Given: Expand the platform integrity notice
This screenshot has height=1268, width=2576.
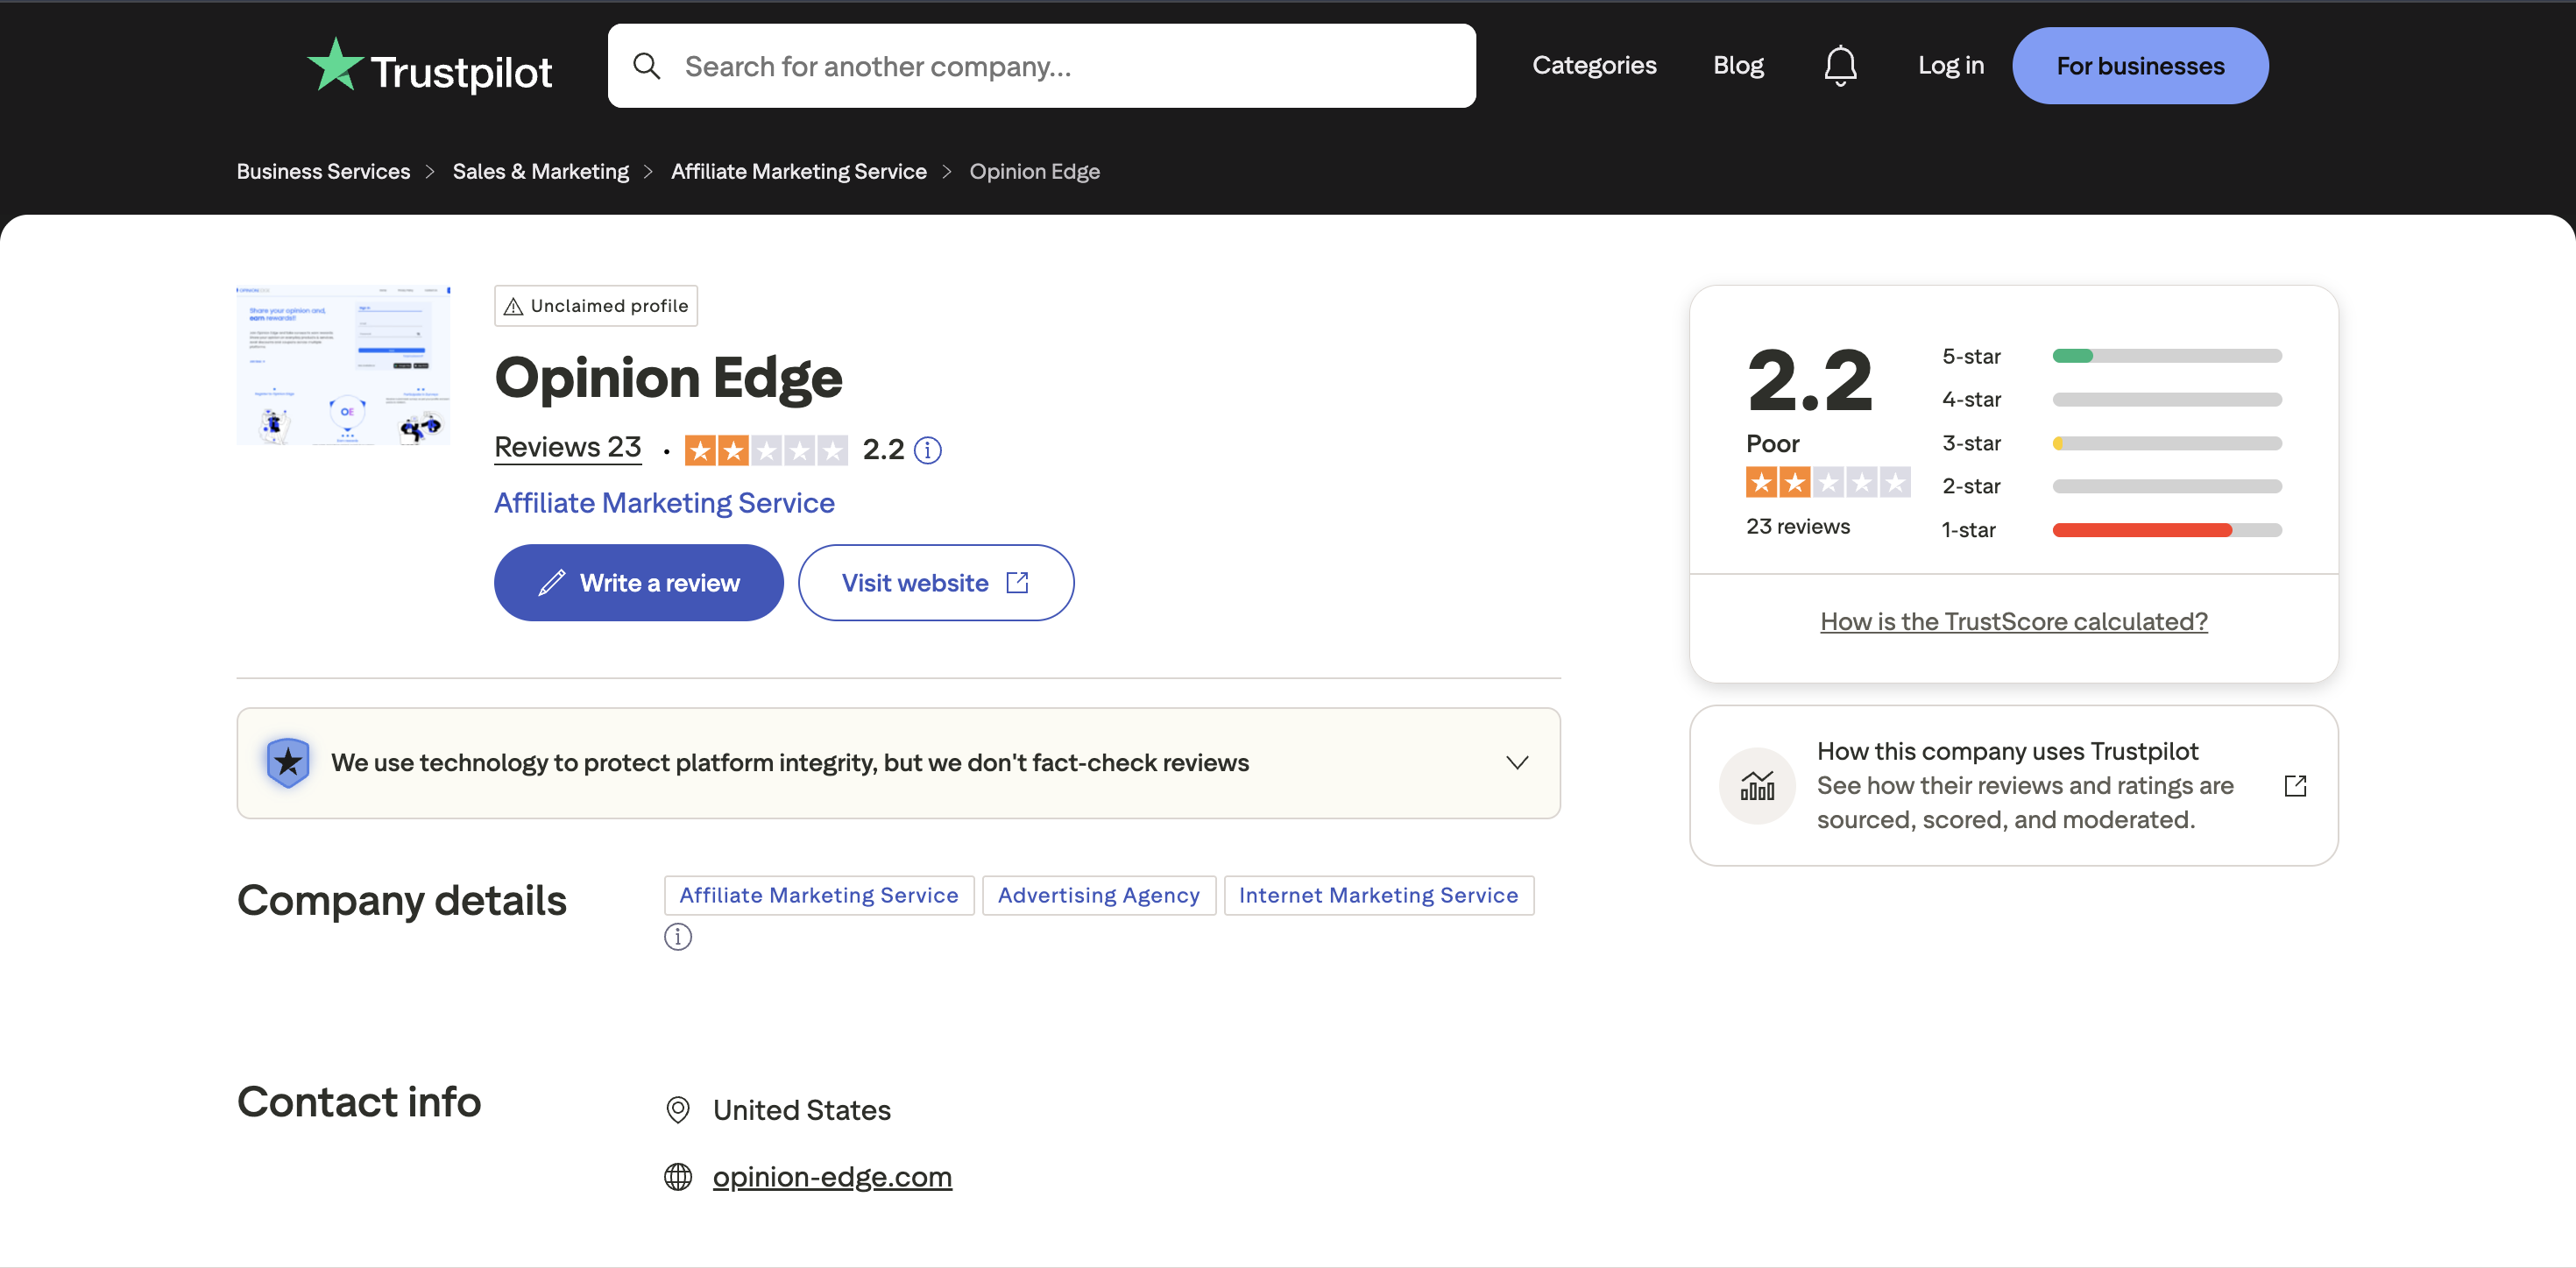Looking at the screenshot, I should coord(1517,762).
